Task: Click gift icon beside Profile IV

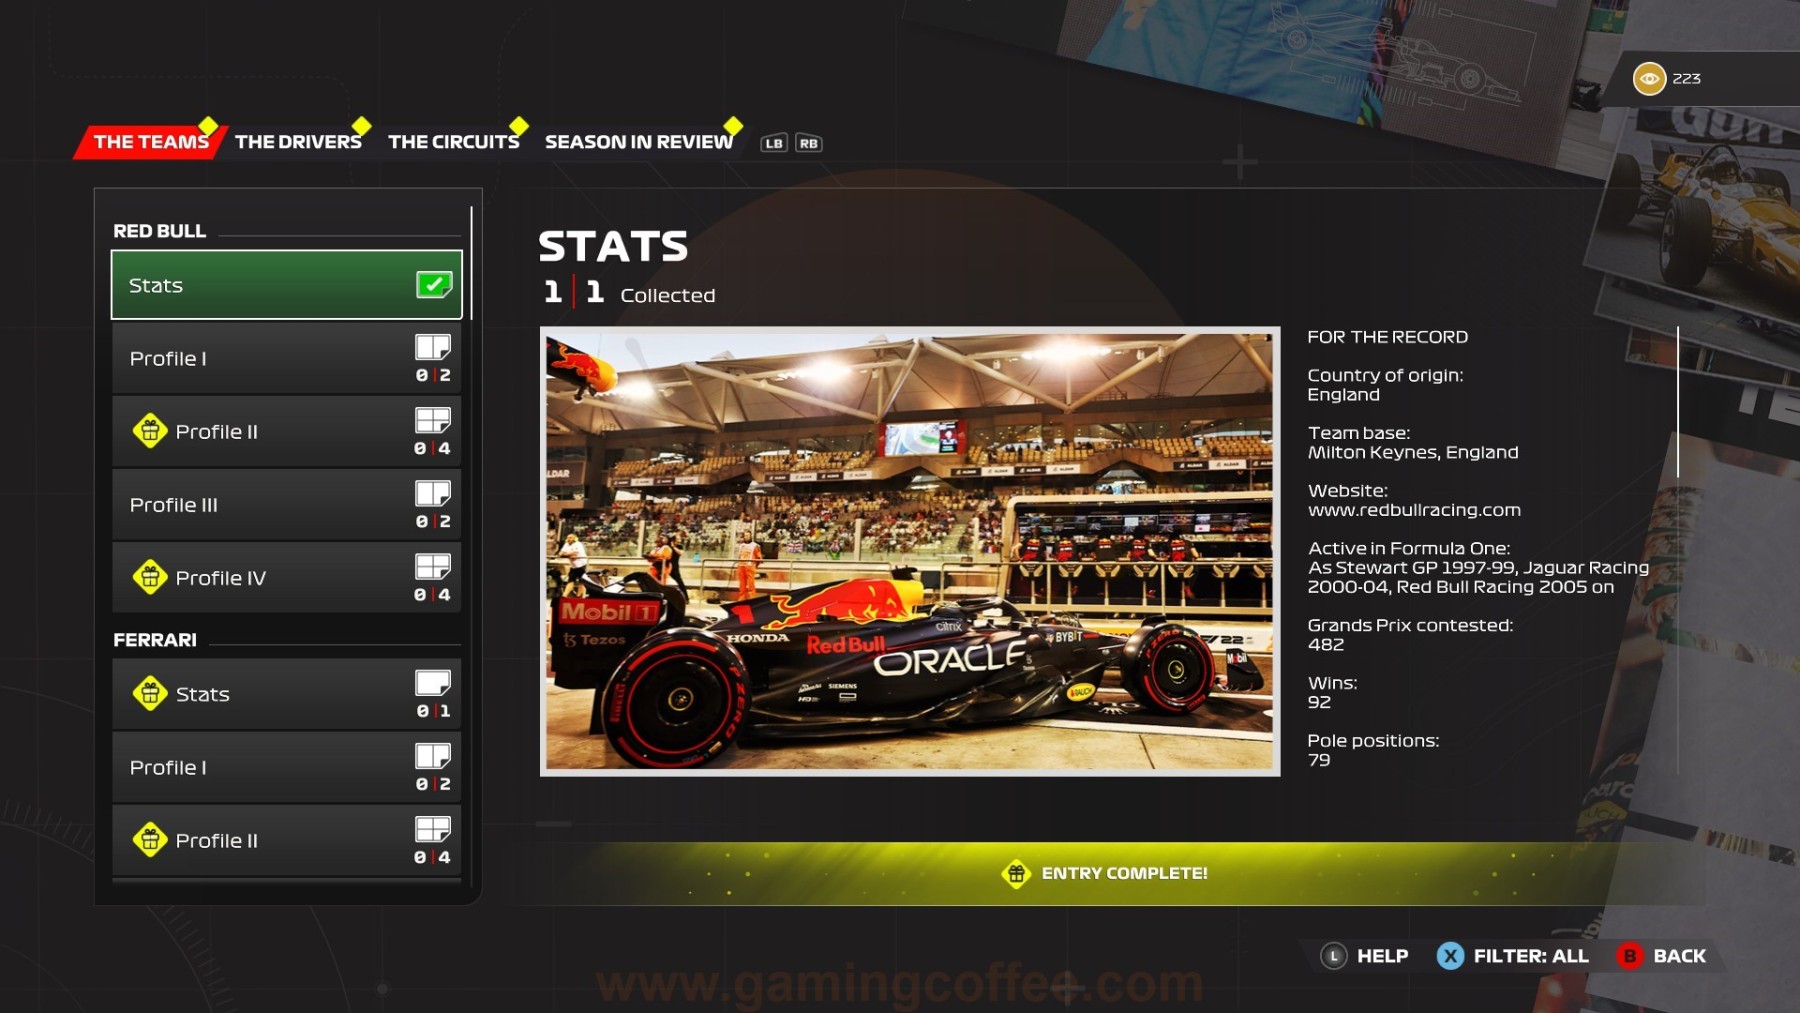Action: 150,577
